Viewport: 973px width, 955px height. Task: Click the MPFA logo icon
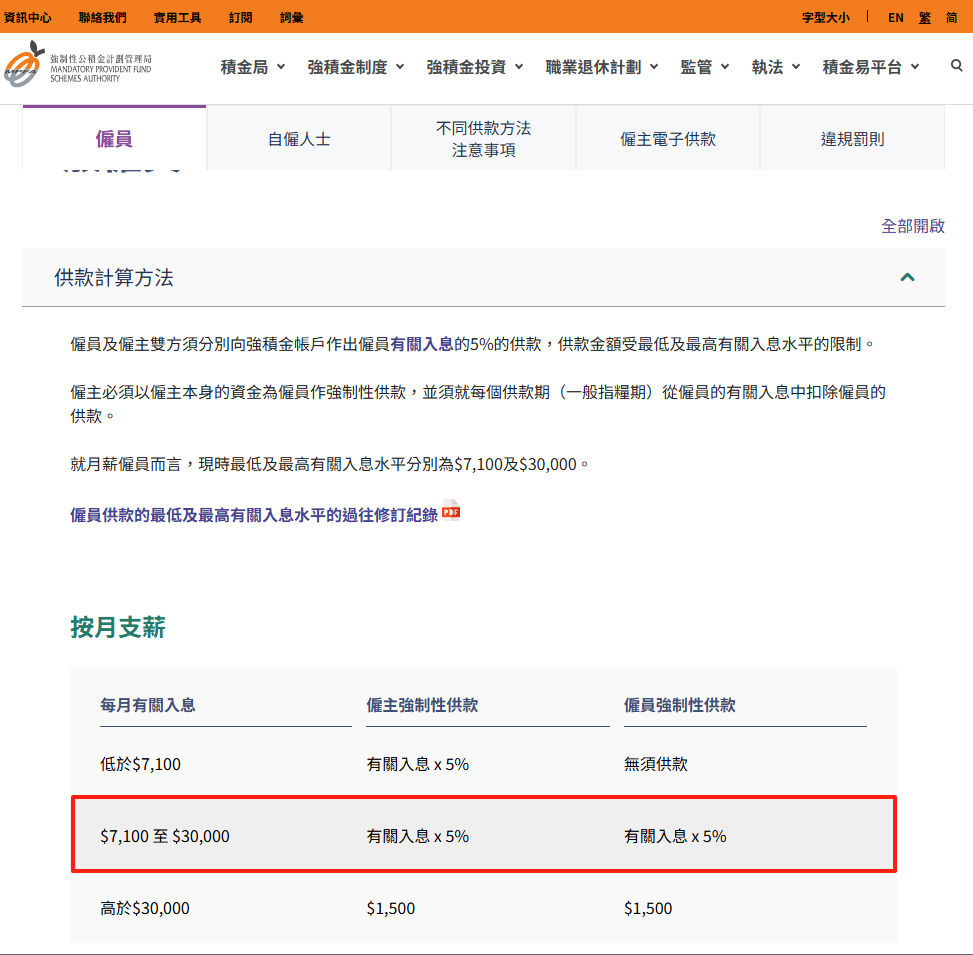tap(24, 66)
